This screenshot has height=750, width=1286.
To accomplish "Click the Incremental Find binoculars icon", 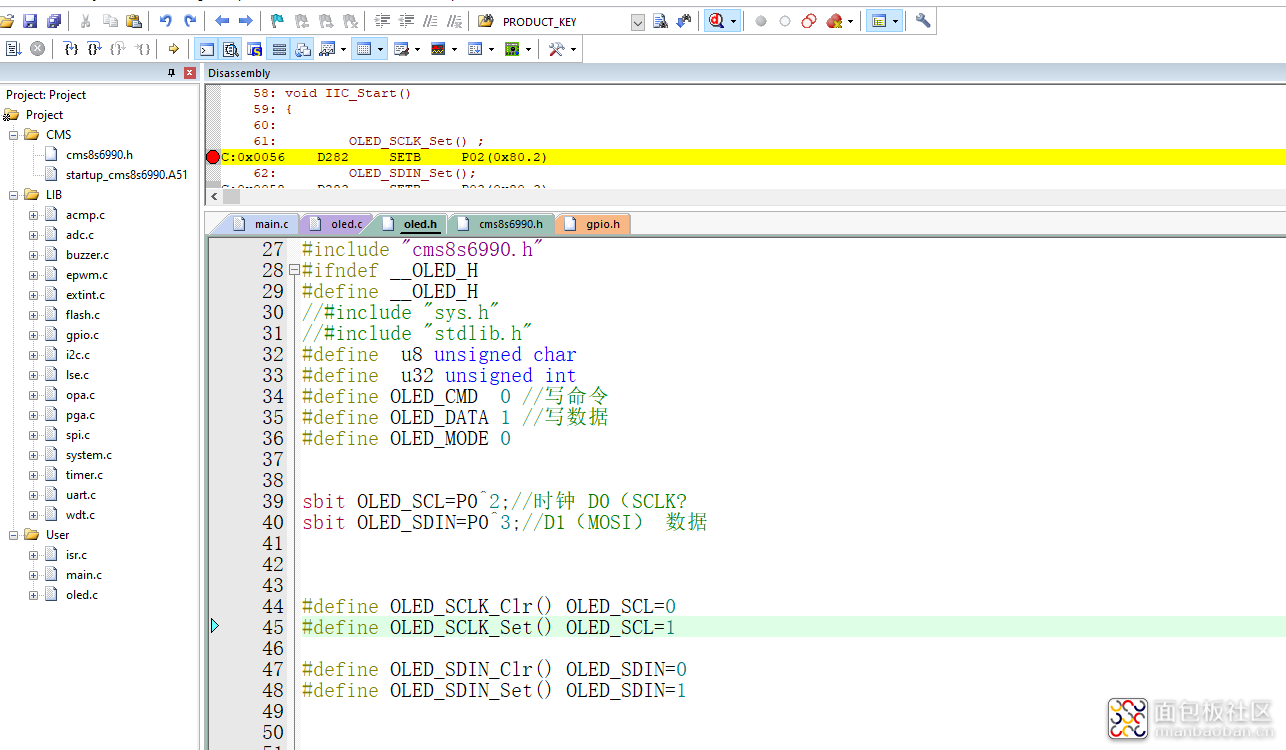I will pyautogui.click(x=684, y=21).
